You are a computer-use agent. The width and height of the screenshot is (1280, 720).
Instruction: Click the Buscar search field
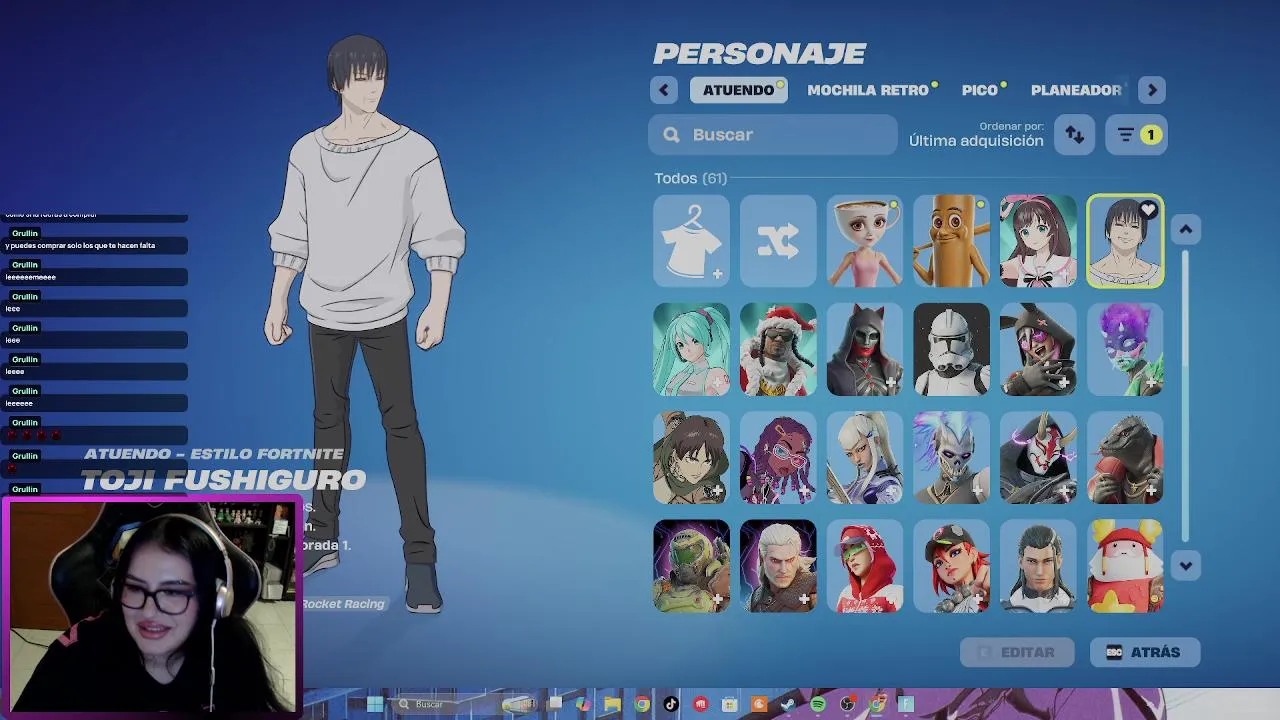click(x=773, y=135)
